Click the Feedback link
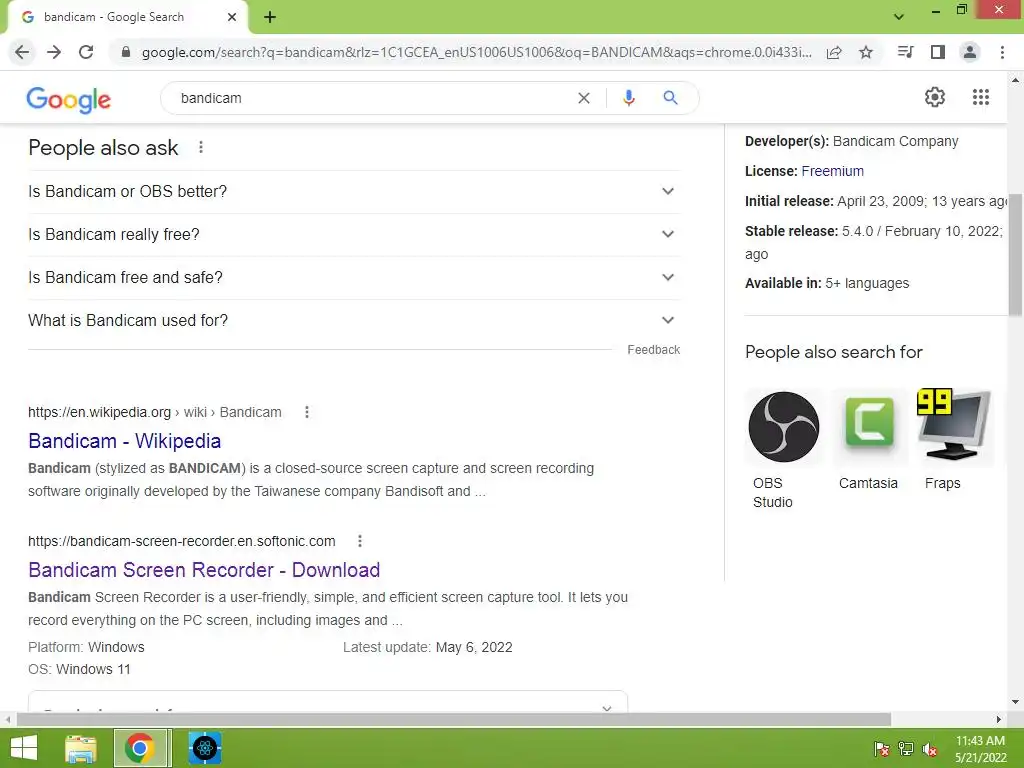Screen dimensions: 1024x768 654,350
